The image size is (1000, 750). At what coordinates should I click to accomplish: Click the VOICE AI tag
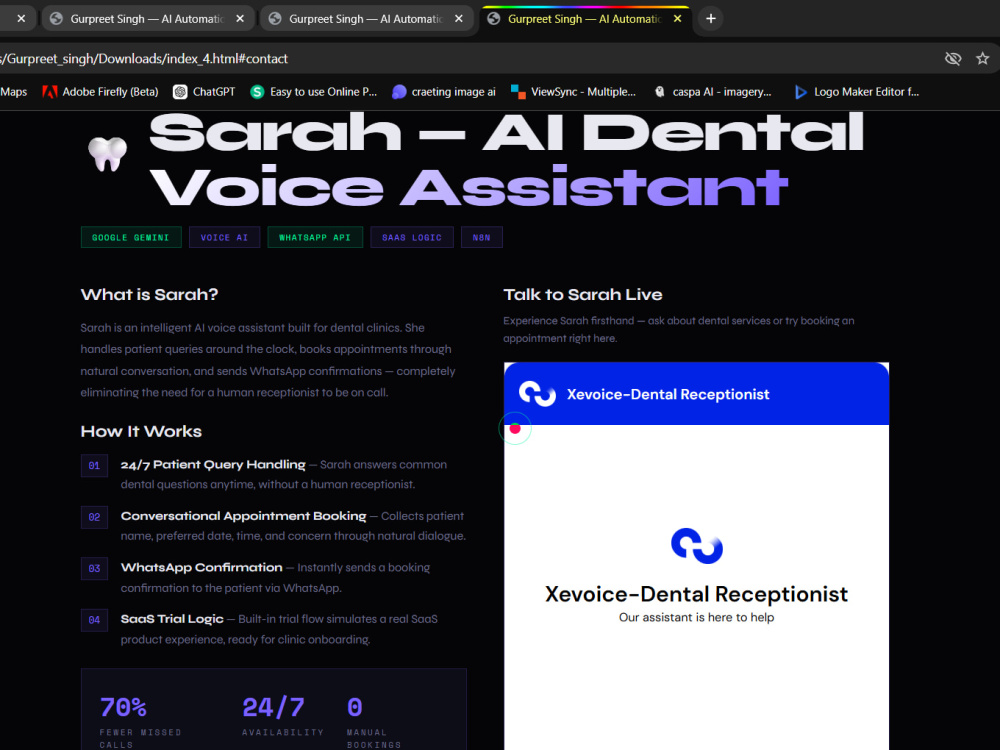pos(224,237)
